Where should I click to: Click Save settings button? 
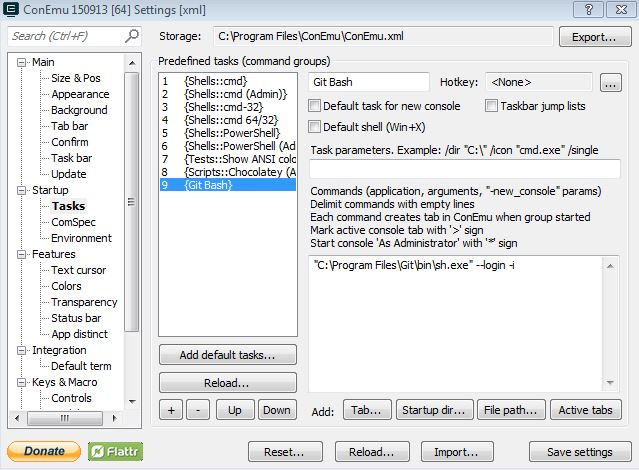point(580,452)
